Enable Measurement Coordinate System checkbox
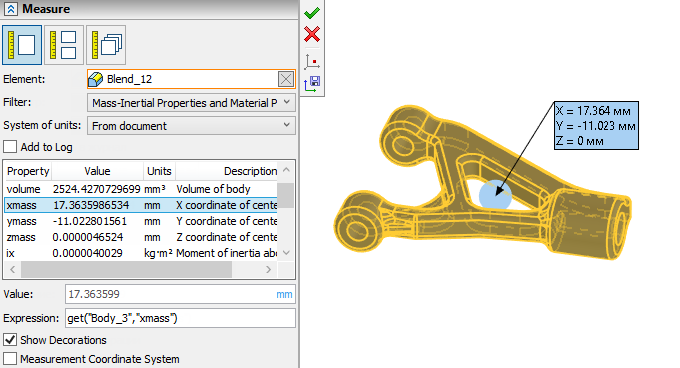680x368 pixels. tap(10, 359)
